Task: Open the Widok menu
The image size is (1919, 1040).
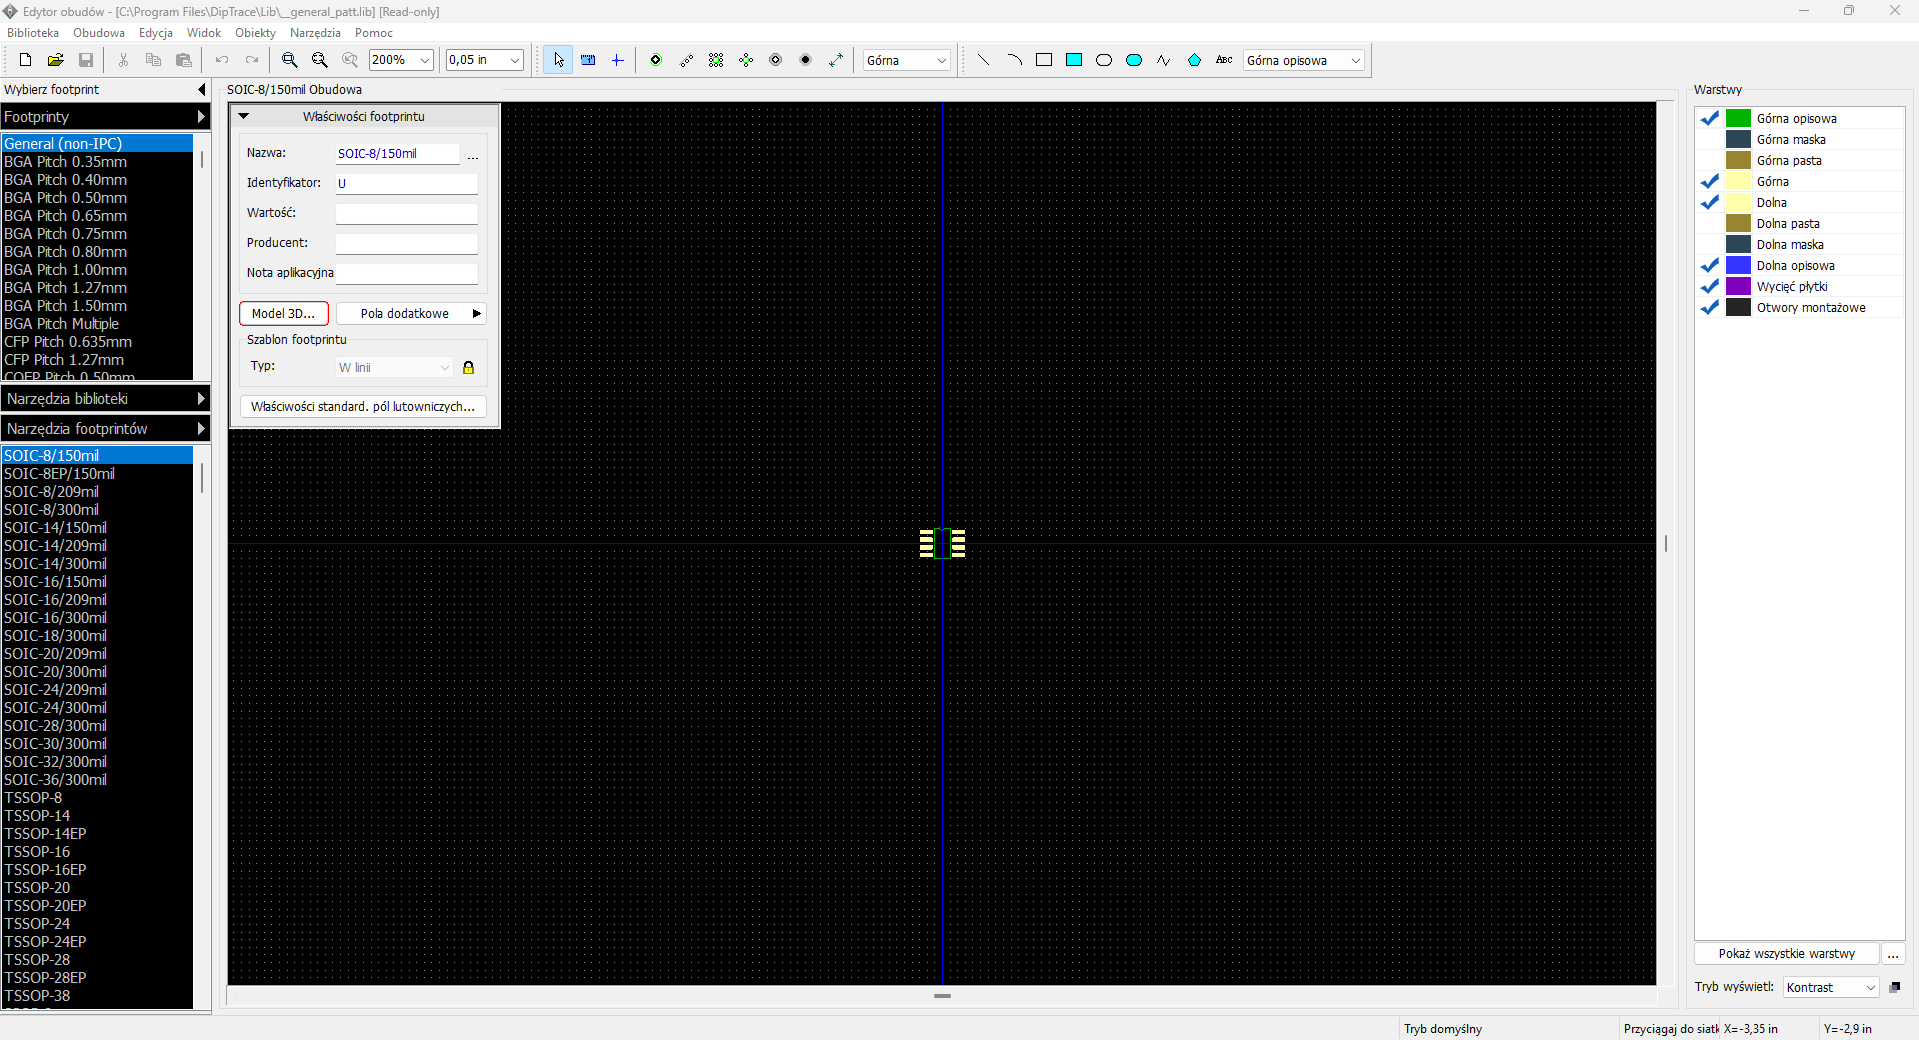Action: click(204, 33)
